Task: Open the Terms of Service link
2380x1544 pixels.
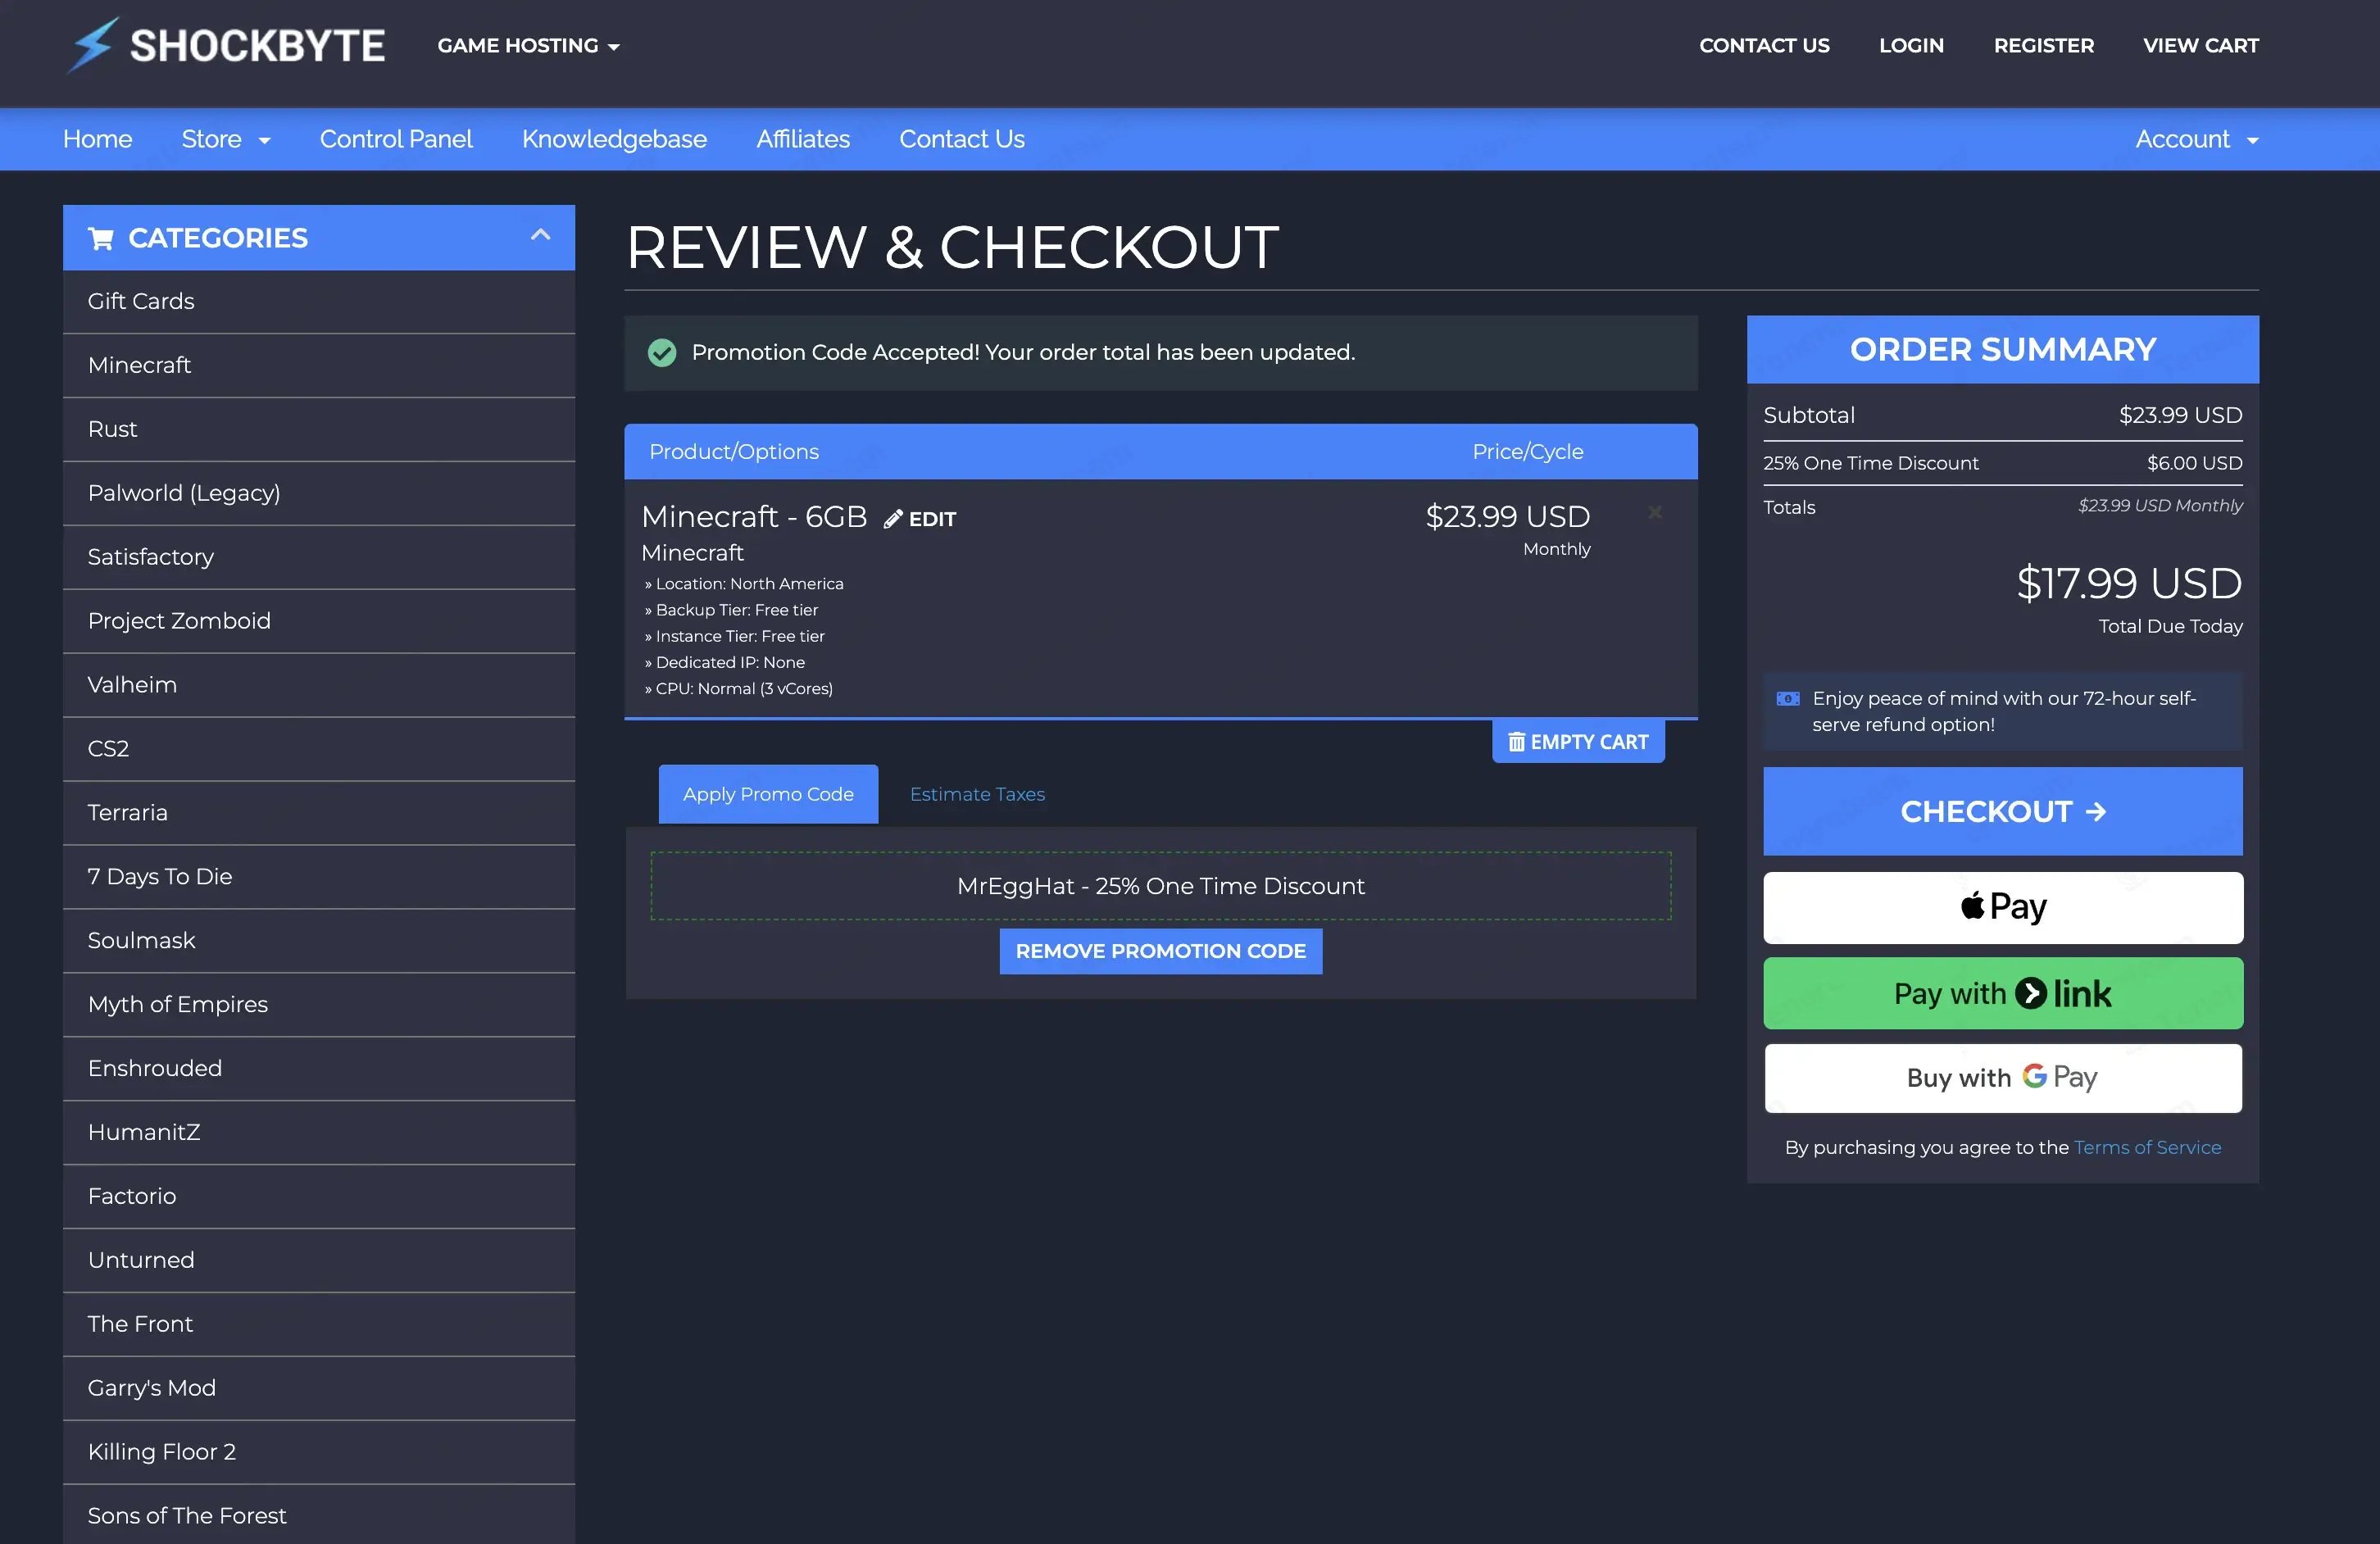Action: point(2147,1147)
